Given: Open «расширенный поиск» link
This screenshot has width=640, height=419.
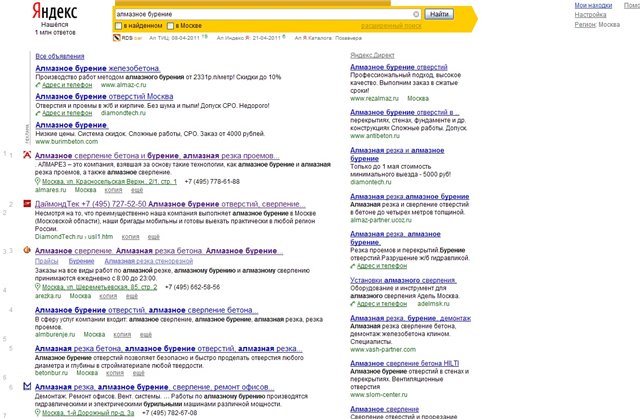Looking at the screenshot, I should click(391, 26).
